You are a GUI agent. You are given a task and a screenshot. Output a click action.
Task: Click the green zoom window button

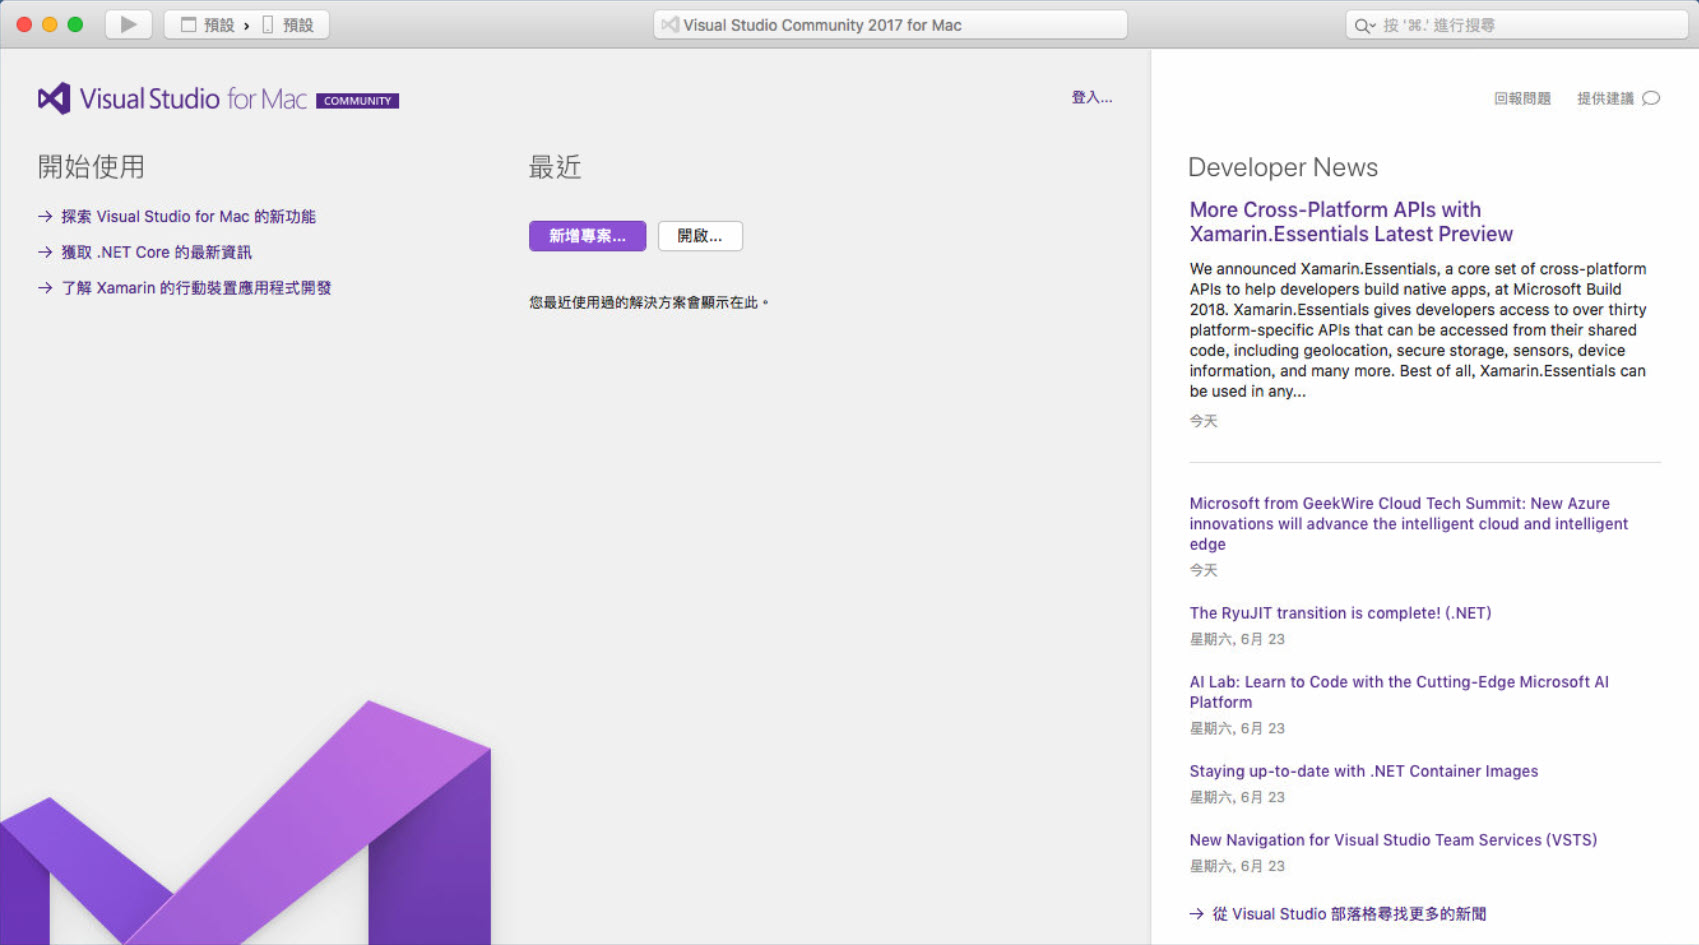click(x=75, y=24)
